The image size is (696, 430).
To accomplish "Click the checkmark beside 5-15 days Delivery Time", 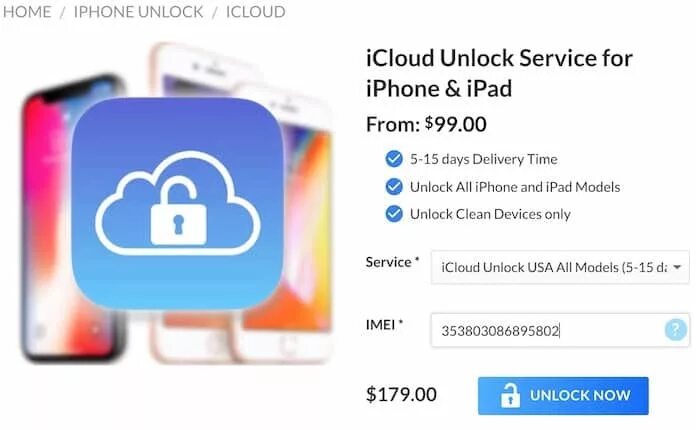I will click(x=394, y=158).
